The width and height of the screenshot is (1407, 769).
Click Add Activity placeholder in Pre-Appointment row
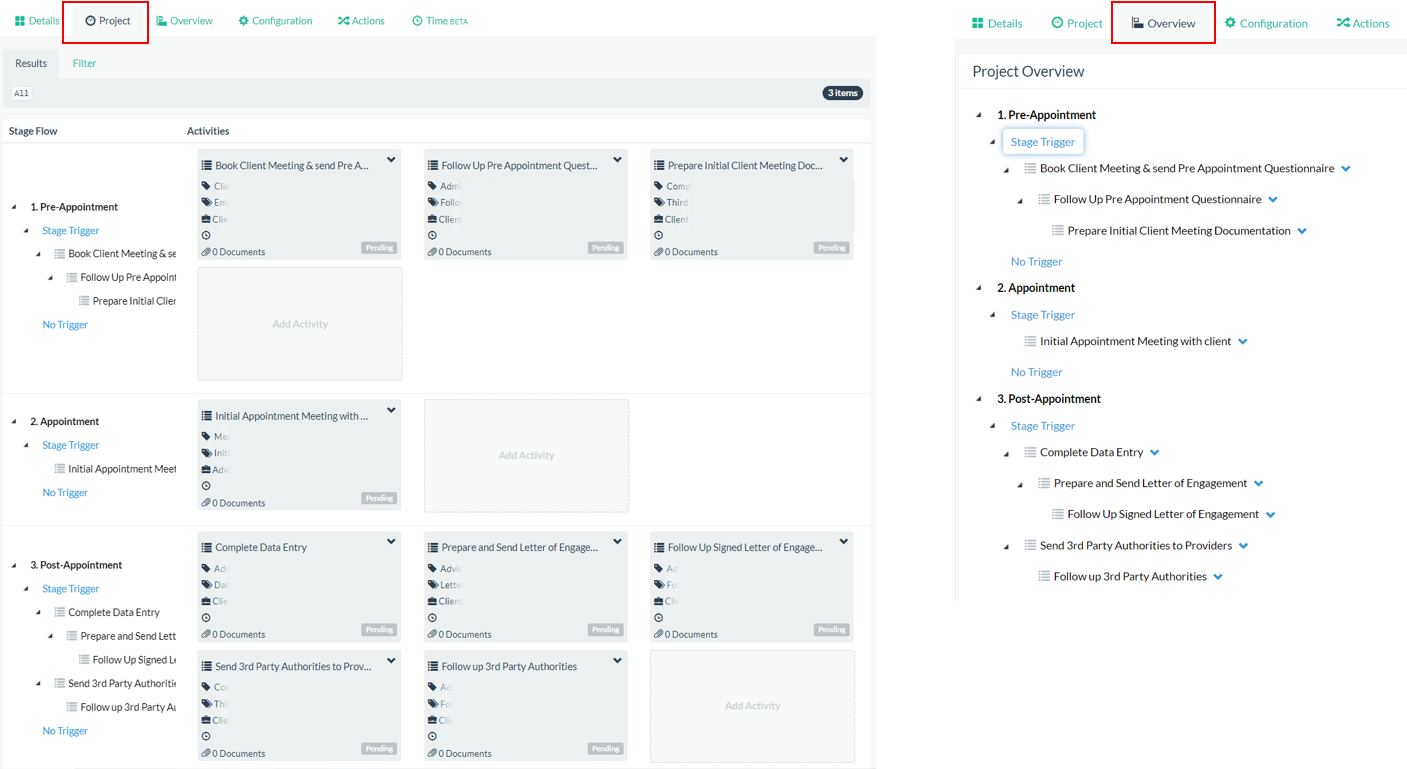pos(300,324)
